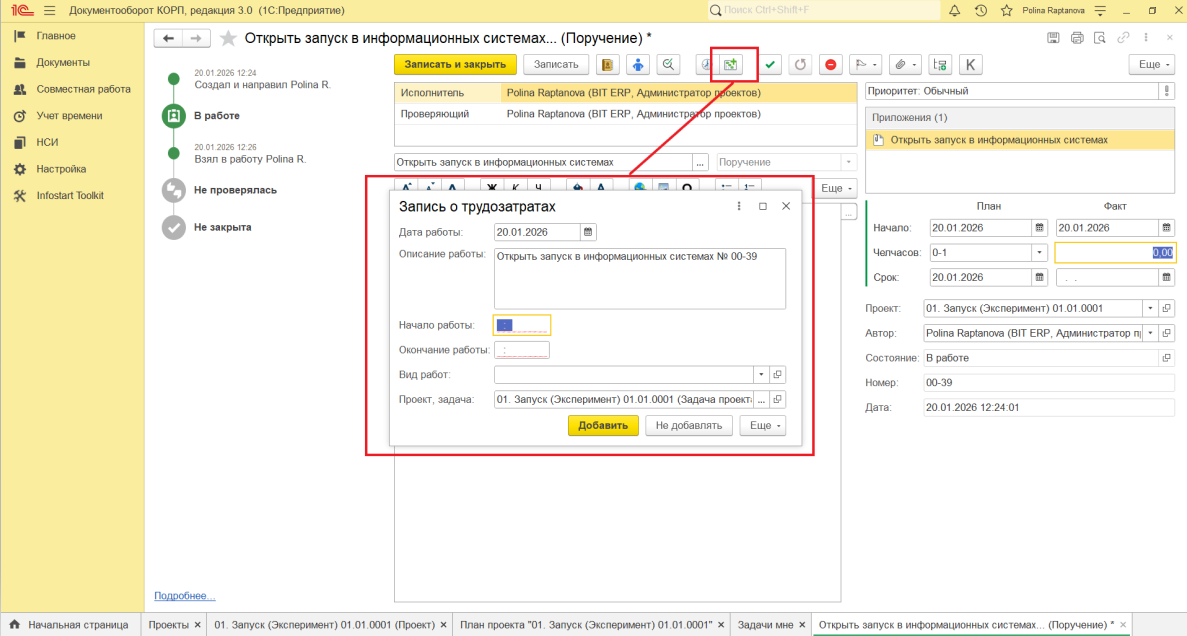Mark this task as favorite star

[x=228, y=38]
